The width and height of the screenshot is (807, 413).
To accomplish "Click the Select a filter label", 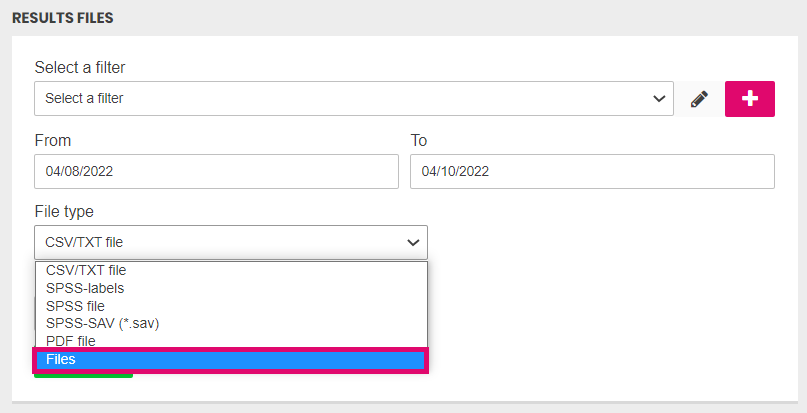I will coord(80,67).
